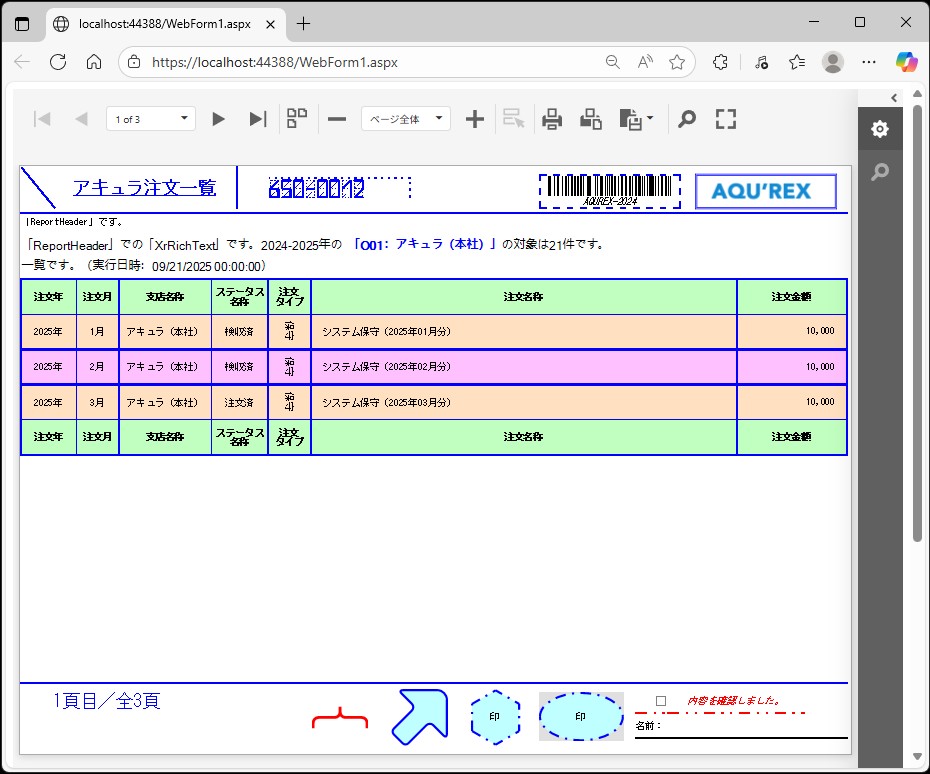Go to the next report page
The width and height of the screenshot is (930, 774).
click(218, 119)
